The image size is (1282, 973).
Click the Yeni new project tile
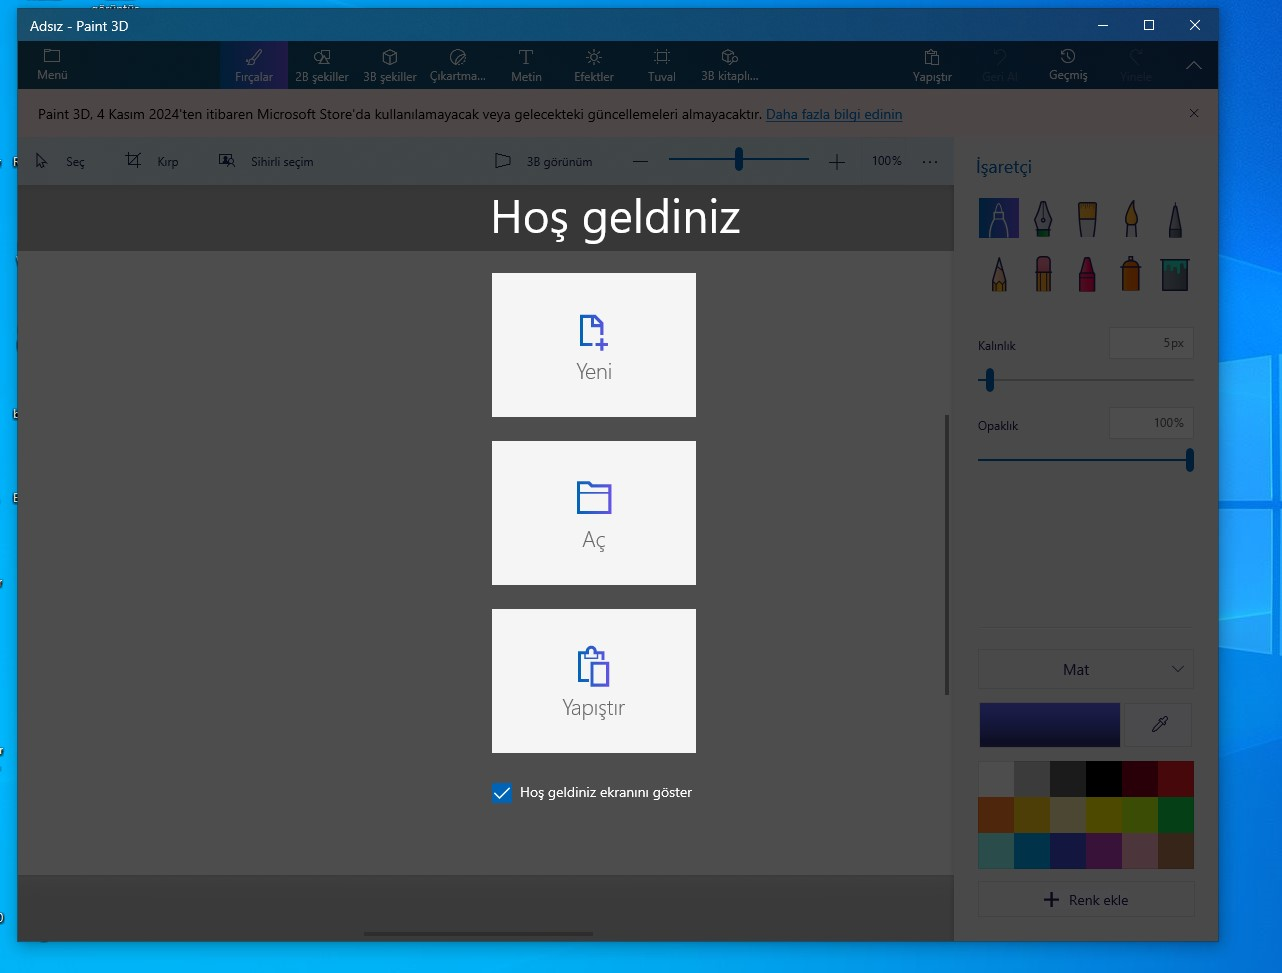(x=594, y=345)
